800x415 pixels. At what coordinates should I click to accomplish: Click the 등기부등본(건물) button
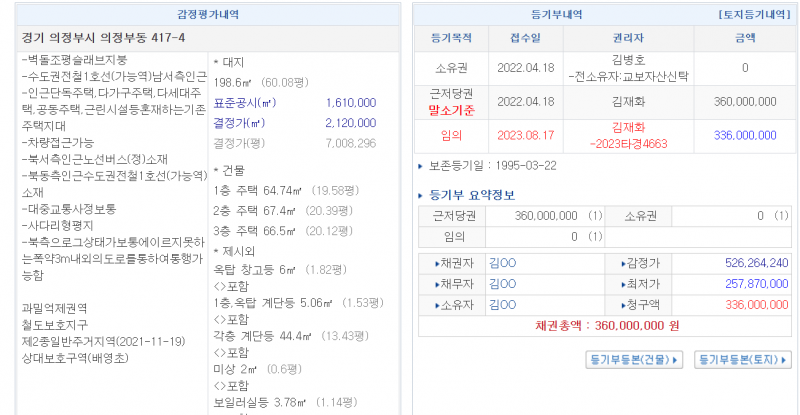[633, 359]
